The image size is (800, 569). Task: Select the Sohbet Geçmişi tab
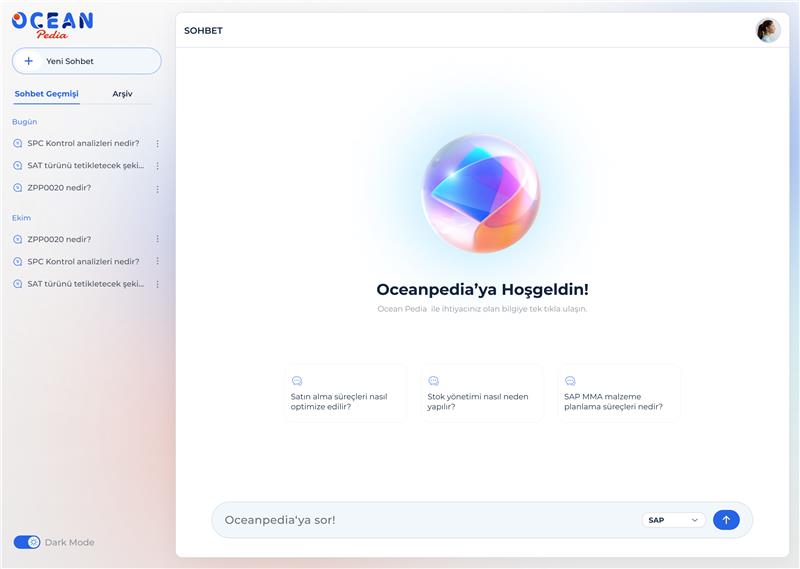[46, 94]
